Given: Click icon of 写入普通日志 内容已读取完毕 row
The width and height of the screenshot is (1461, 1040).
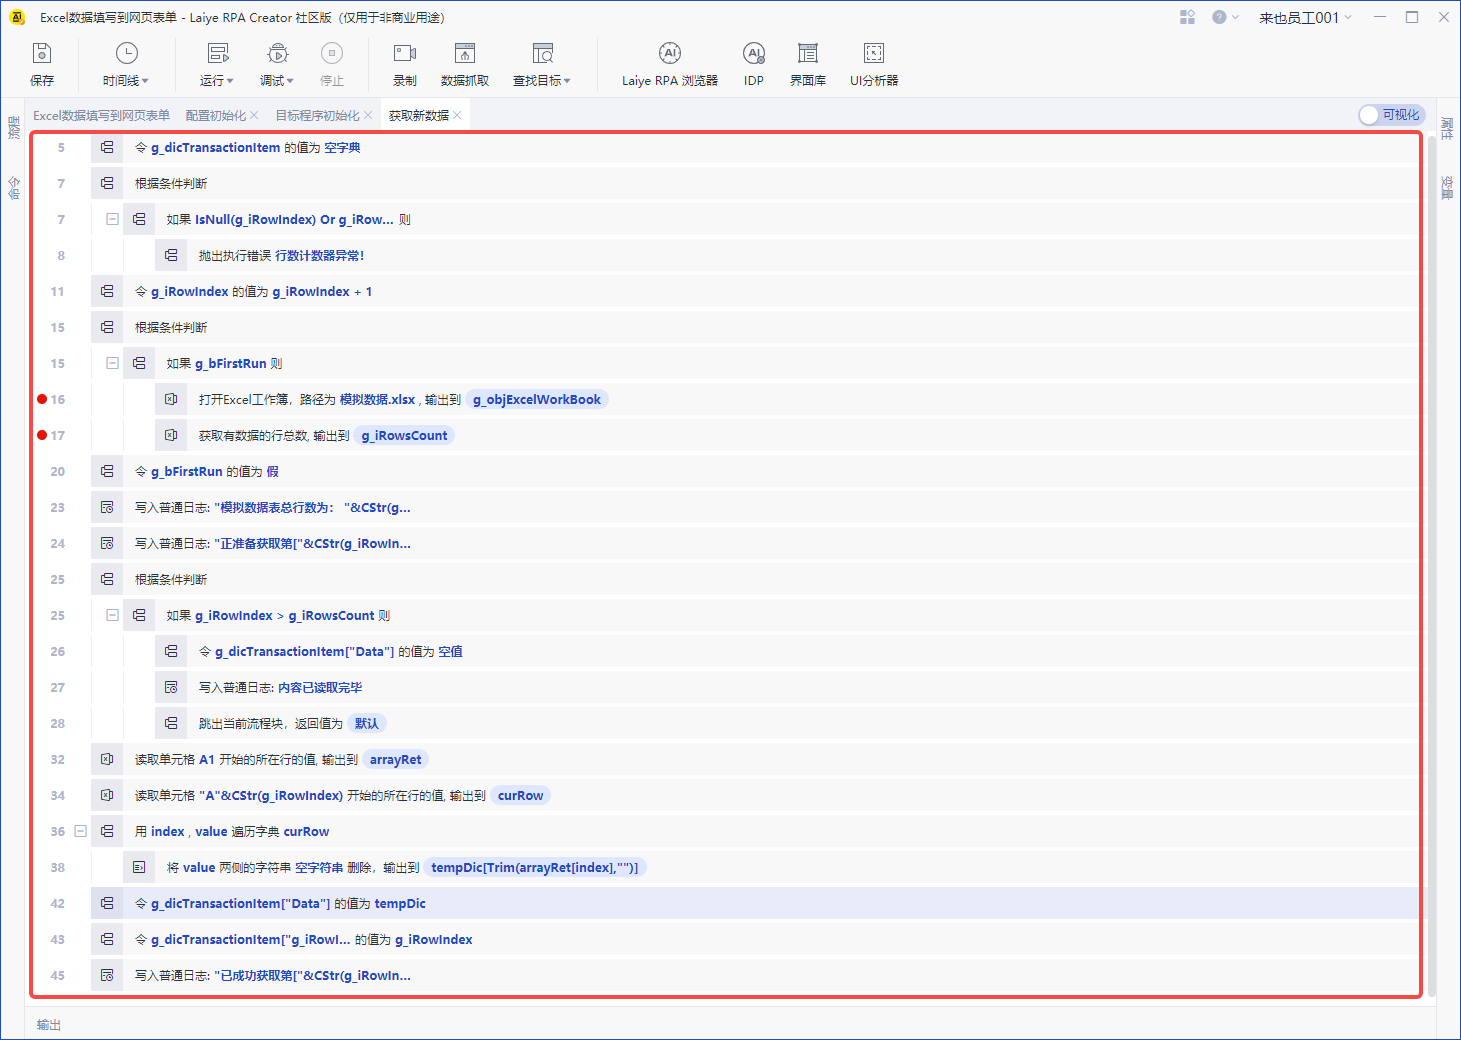Looking at the screenshot, I should tap(171, 687).
